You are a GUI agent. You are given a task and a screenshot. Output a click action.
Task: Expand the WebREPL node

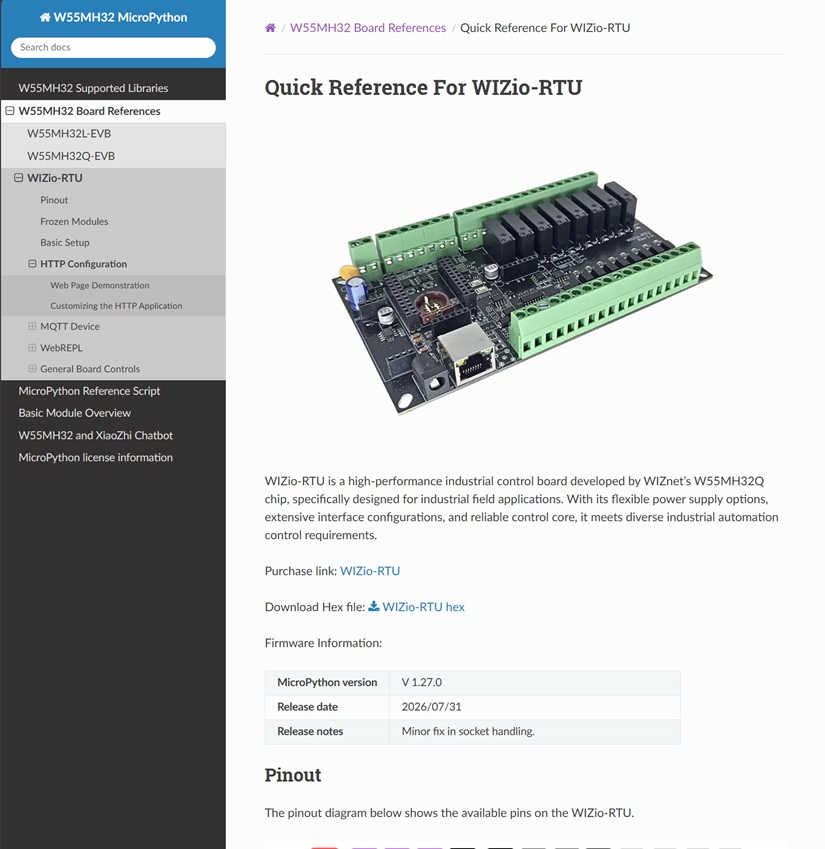pyautogui.click(x=32, y=347)
